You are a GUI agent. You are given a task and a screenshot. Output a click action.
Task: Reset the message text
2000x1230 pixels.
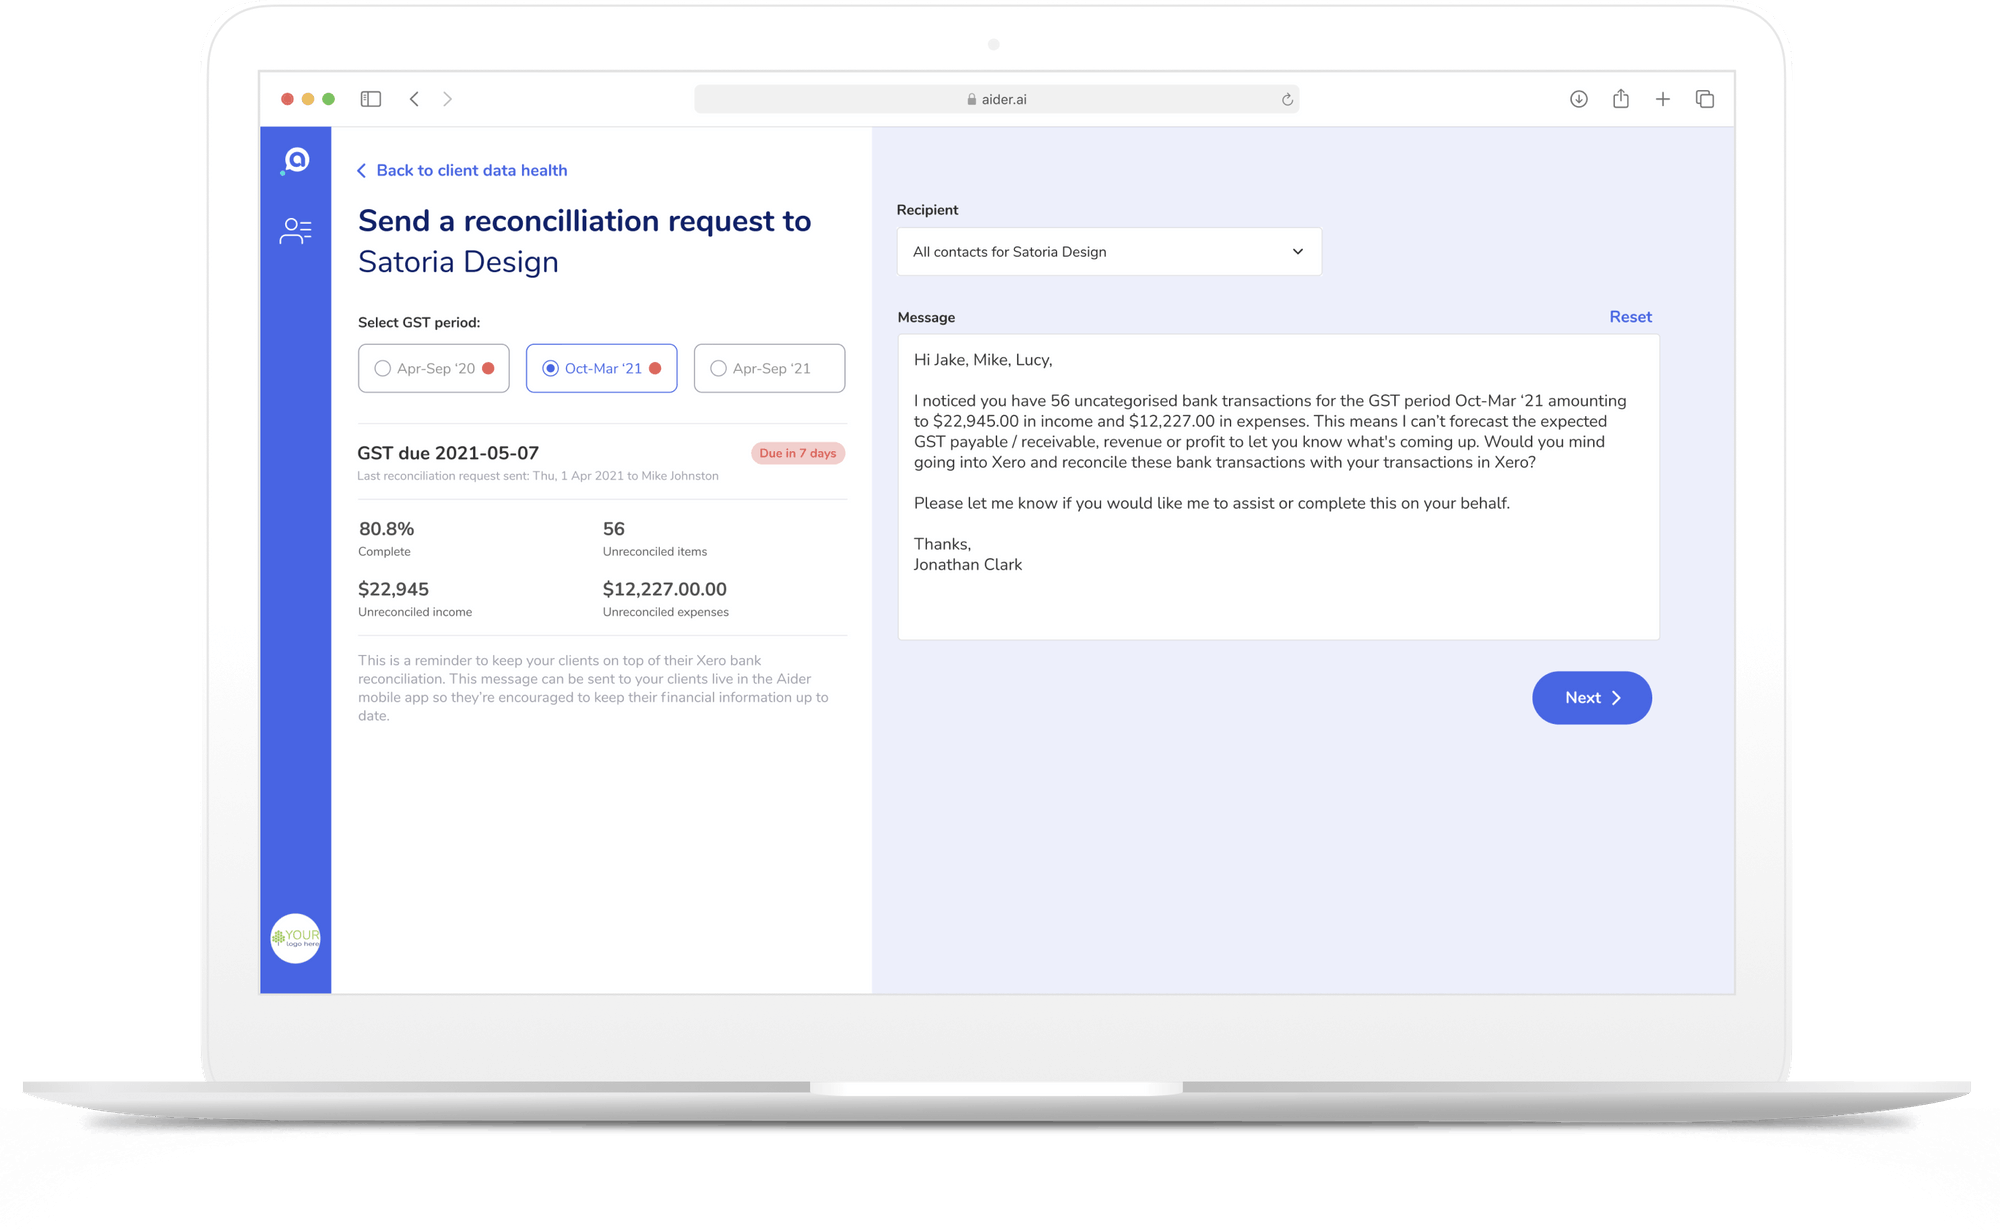pyautogui.click(x=1630, y=316)
